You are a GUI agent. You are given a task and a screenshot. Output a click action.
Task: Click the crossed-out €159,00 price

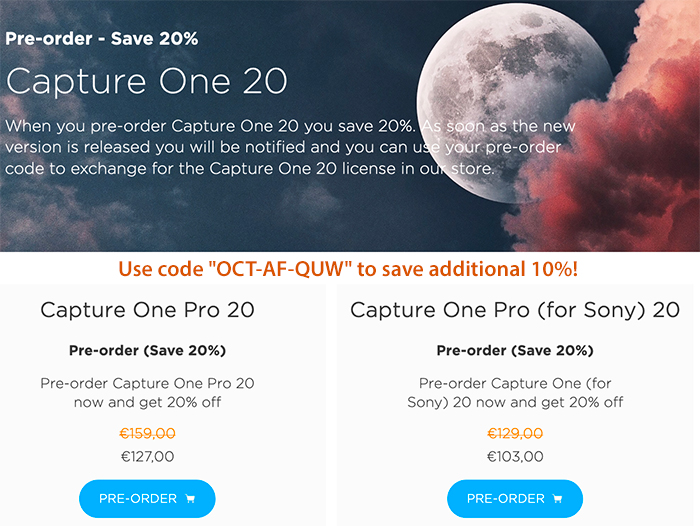point(147,433)
